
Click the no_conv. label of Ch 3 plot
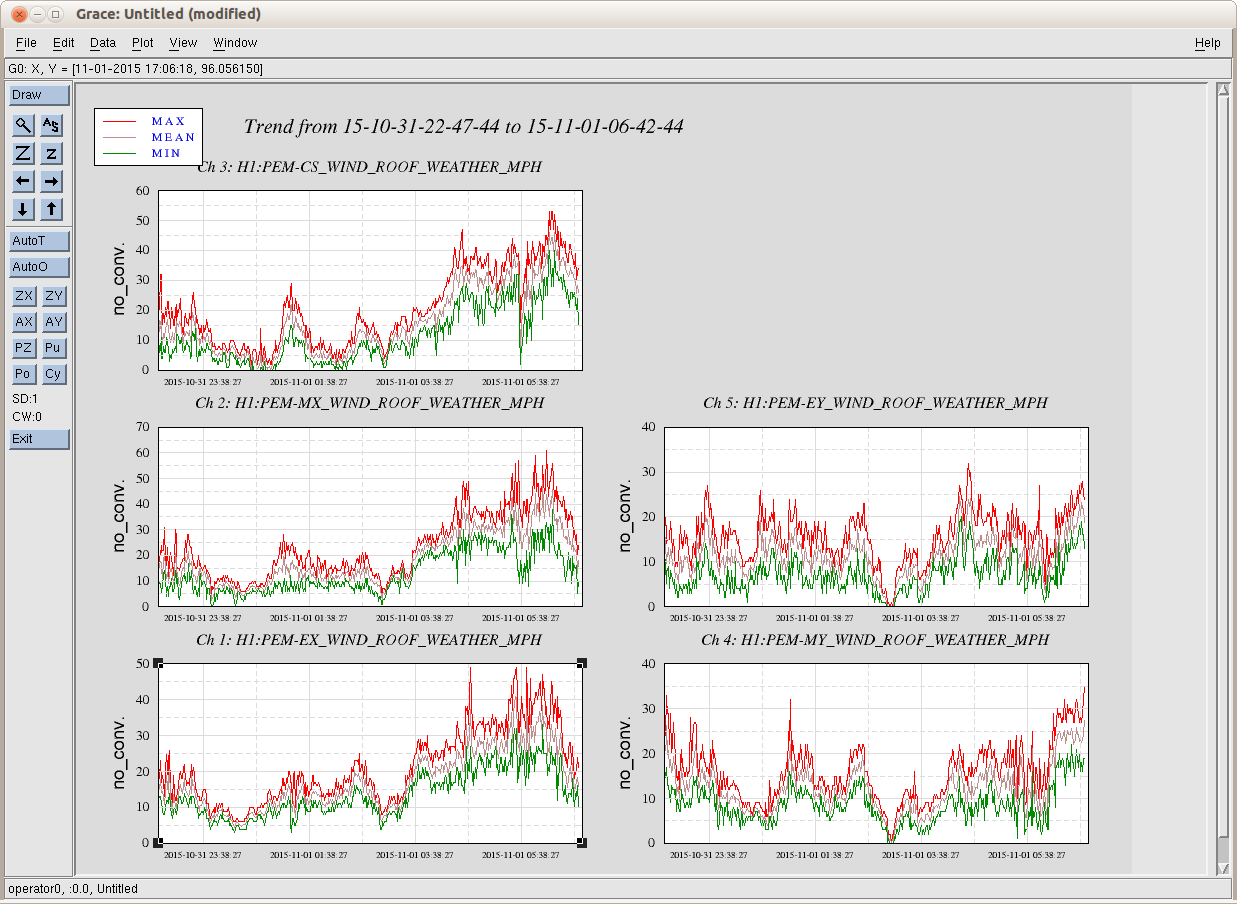click(x=120, y=280)
